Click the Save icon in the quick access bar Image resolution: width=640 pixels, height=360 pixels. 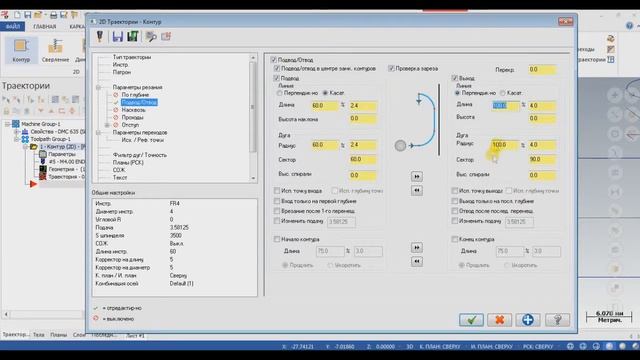tap(27, 15)
